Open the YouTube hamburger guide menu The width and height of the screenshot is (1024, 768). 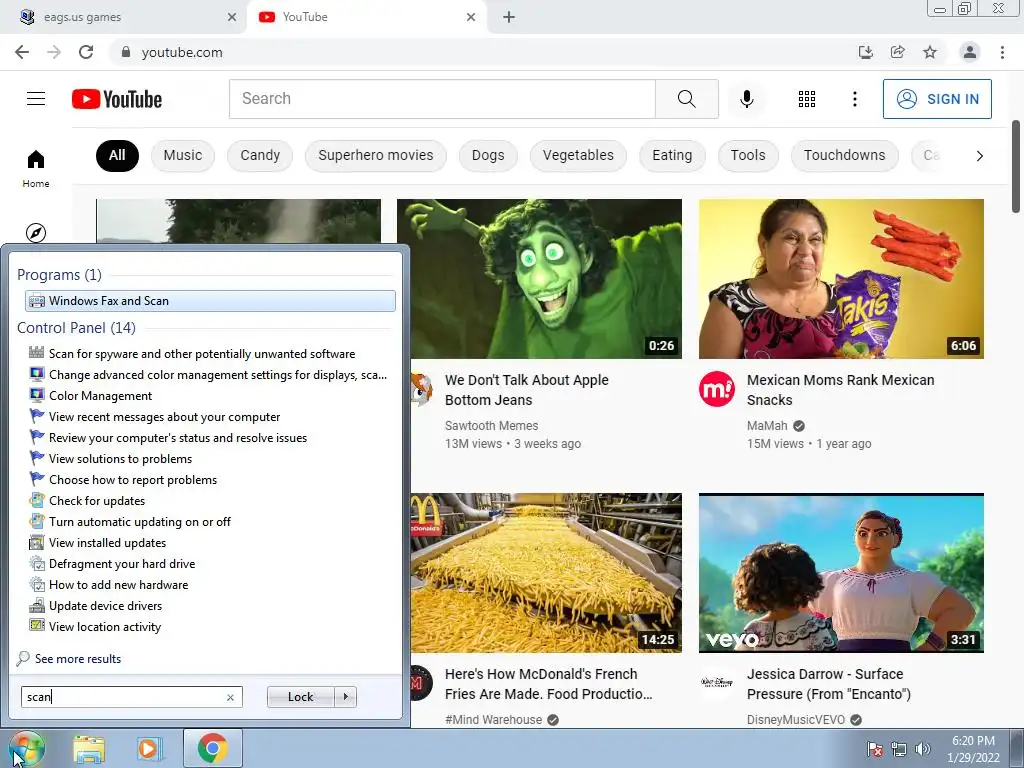[x=36, y=99]
